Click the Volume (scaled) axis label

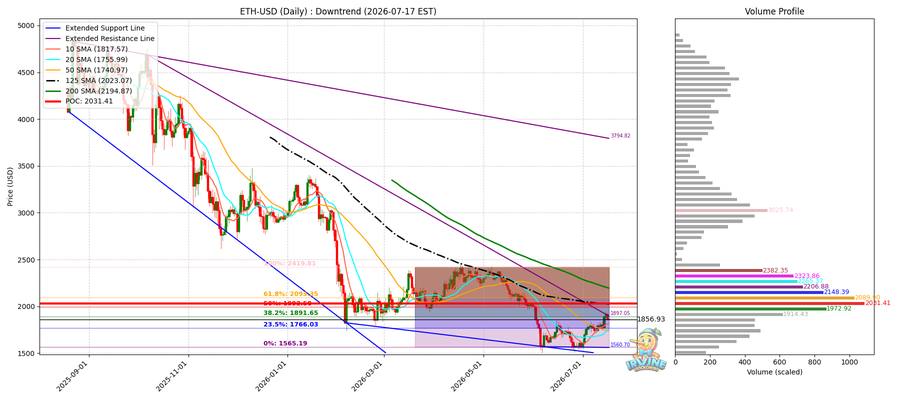click(x=774, y=372)
